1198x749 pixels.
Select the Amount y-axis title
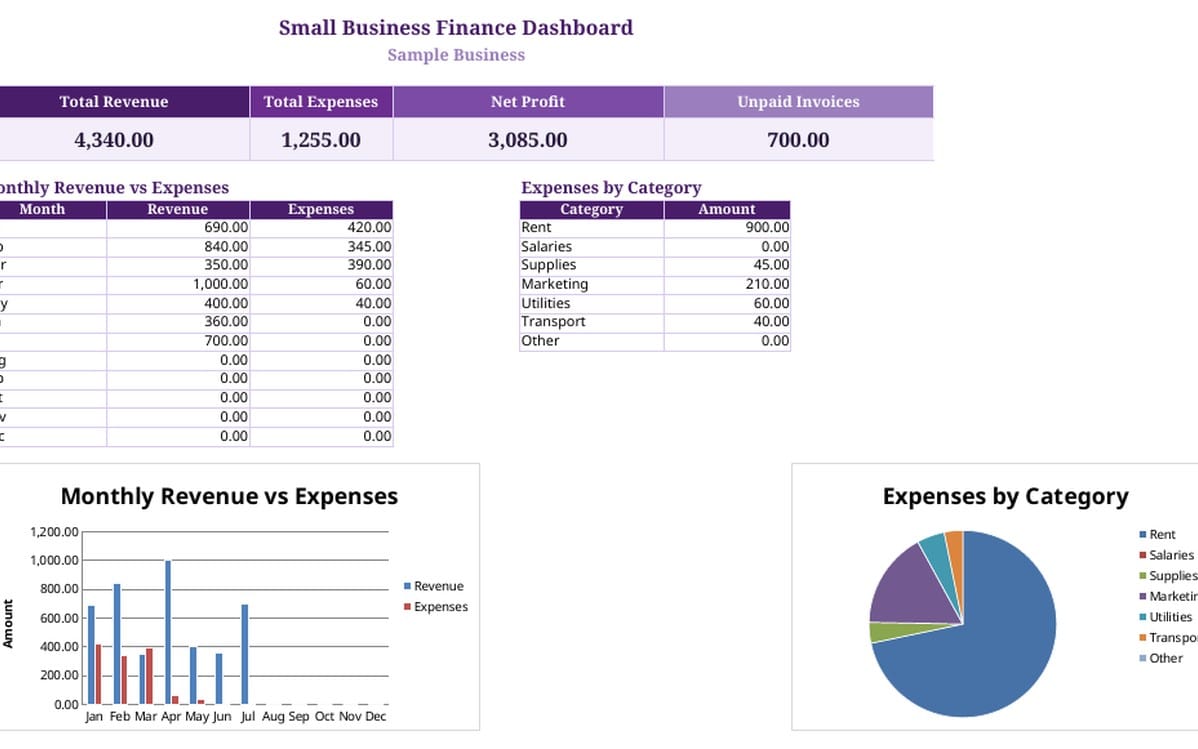8,624
